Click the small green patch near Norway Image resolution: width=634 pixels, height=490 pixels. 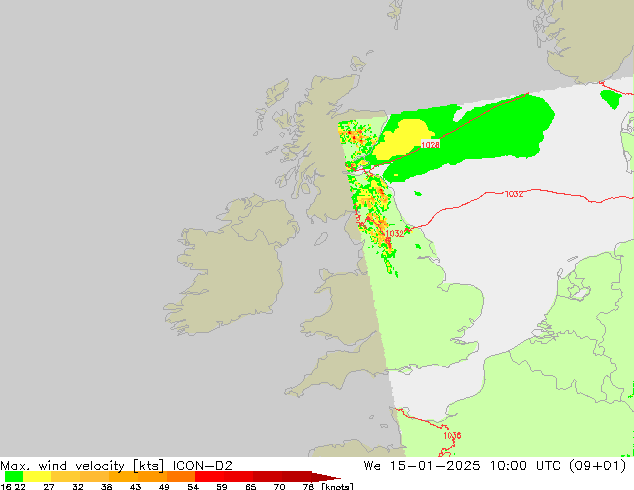point(611,99)
